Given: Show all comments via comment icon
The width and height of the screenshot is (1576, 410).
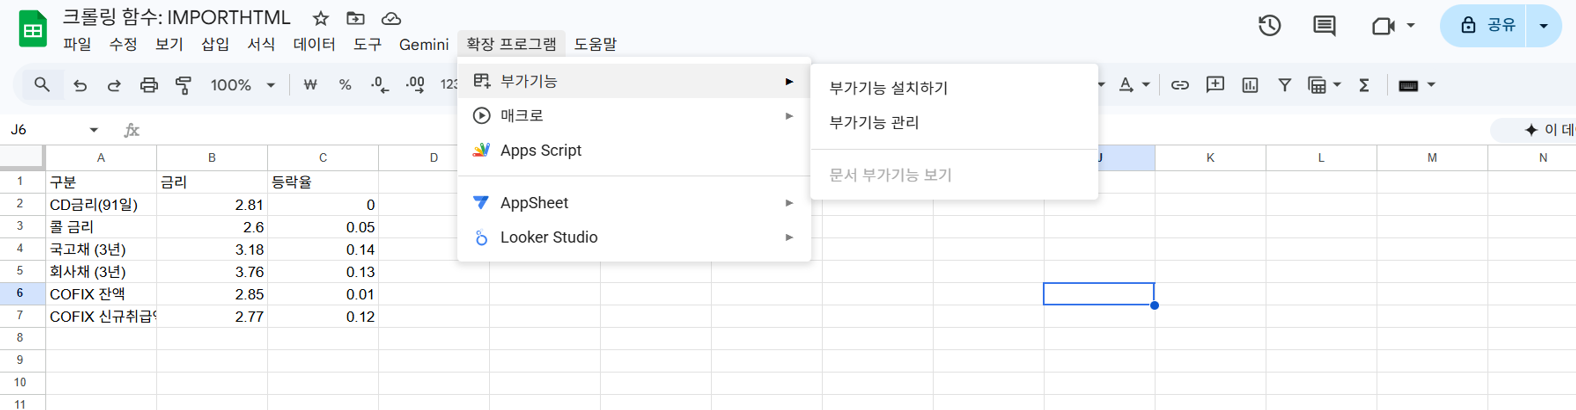Looking at the screenshot, I should click(x=1324, y=26).
